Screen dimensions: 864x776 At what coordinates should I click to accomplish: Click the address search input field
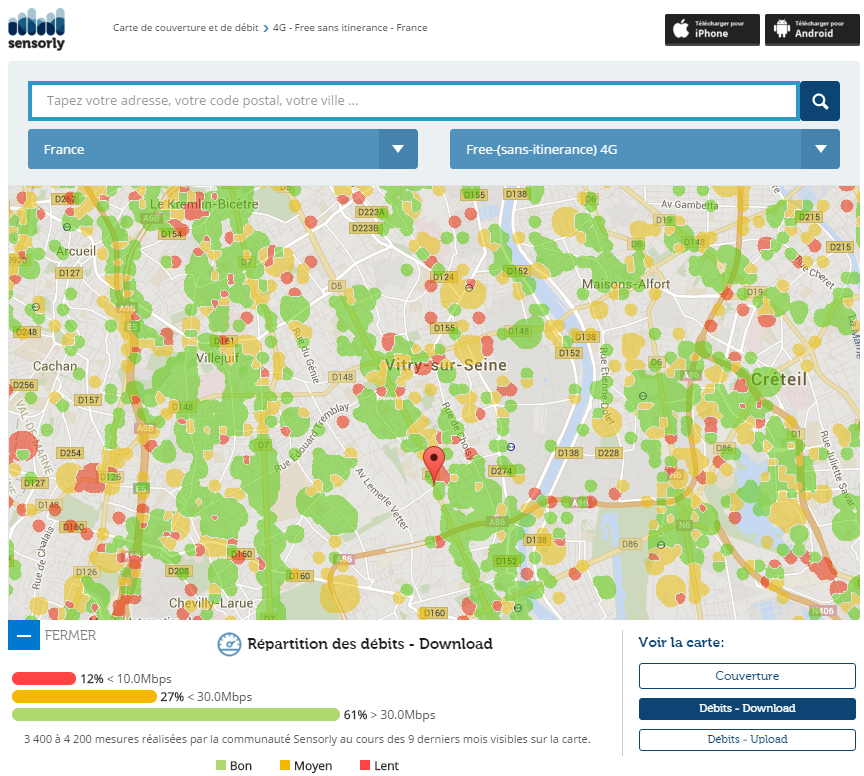pos(413,101)
